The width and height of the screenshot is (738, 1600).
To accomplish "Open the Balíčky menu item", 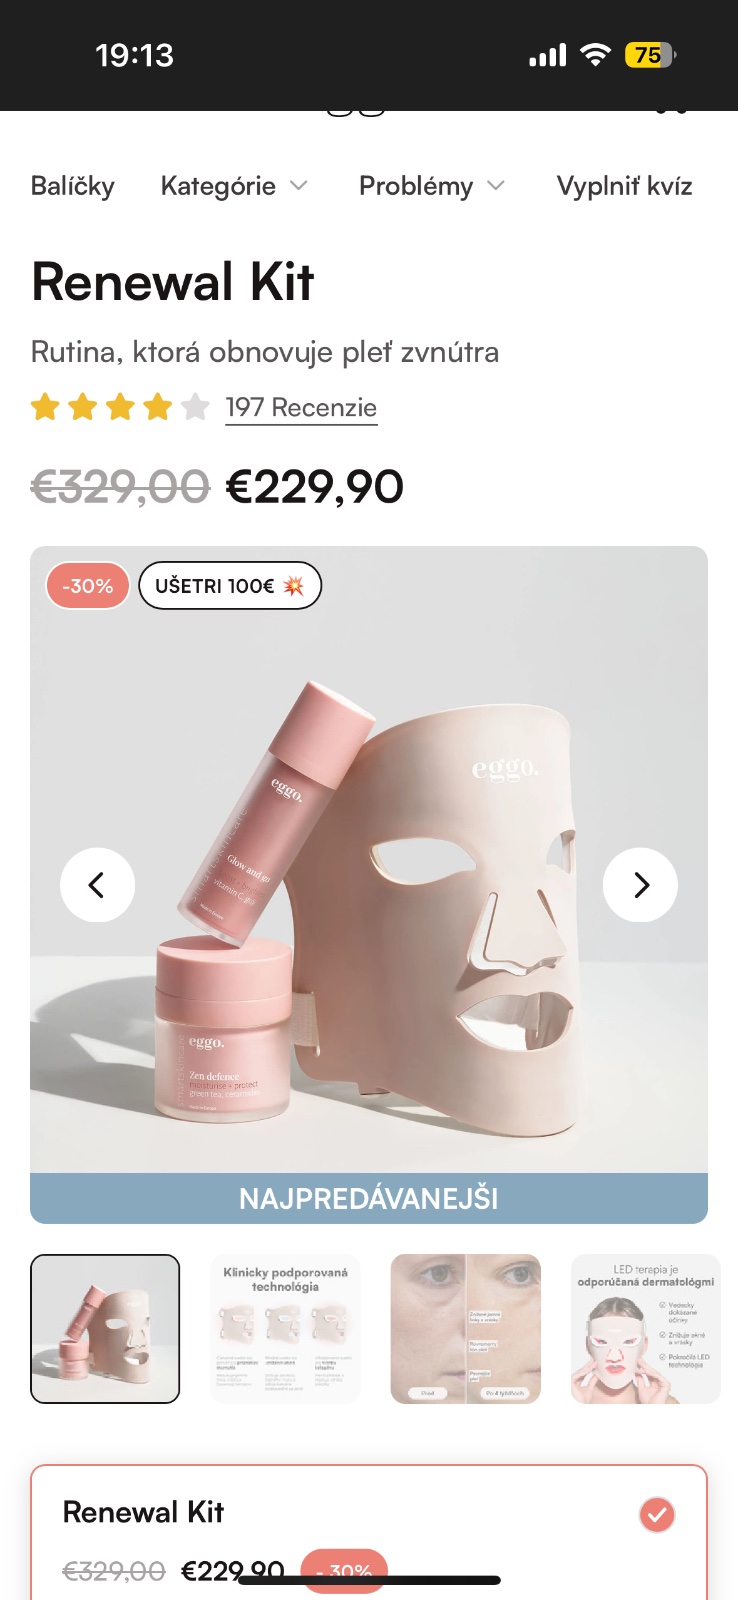I will pos(73,186).
